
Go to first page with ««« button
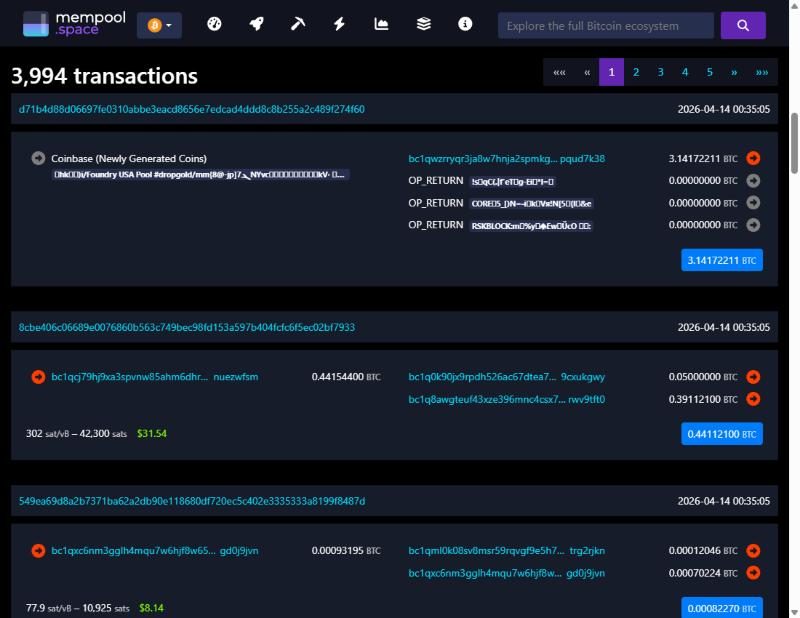(559, 72)
